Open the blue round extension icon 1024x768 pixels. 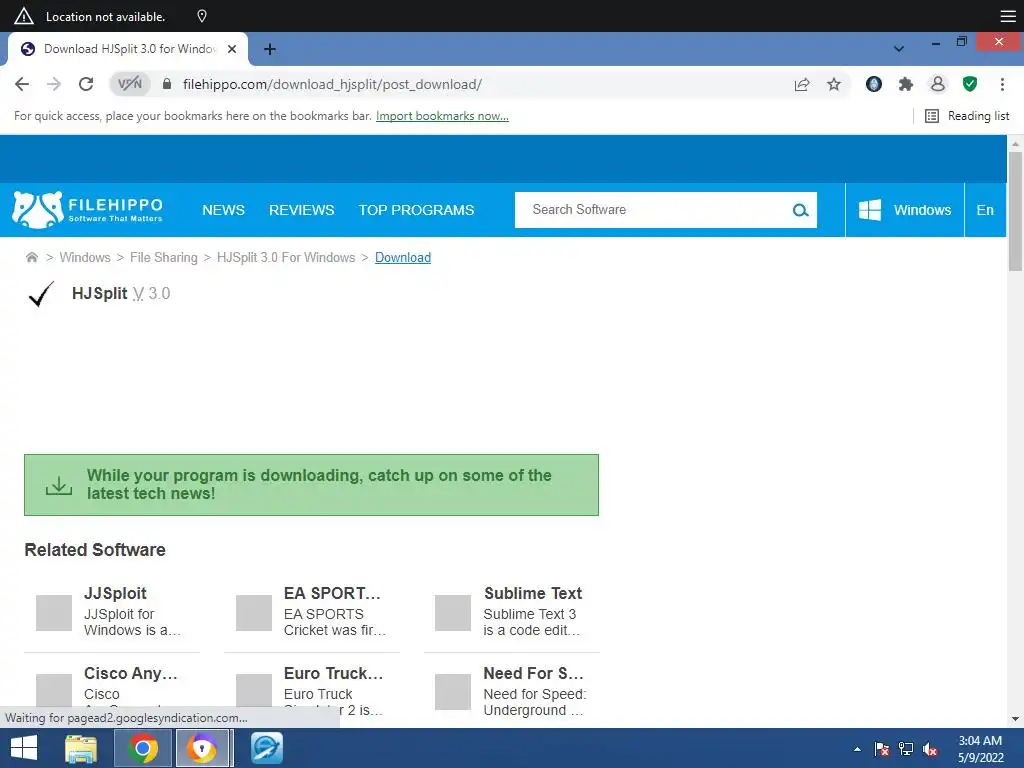point(874,84)
